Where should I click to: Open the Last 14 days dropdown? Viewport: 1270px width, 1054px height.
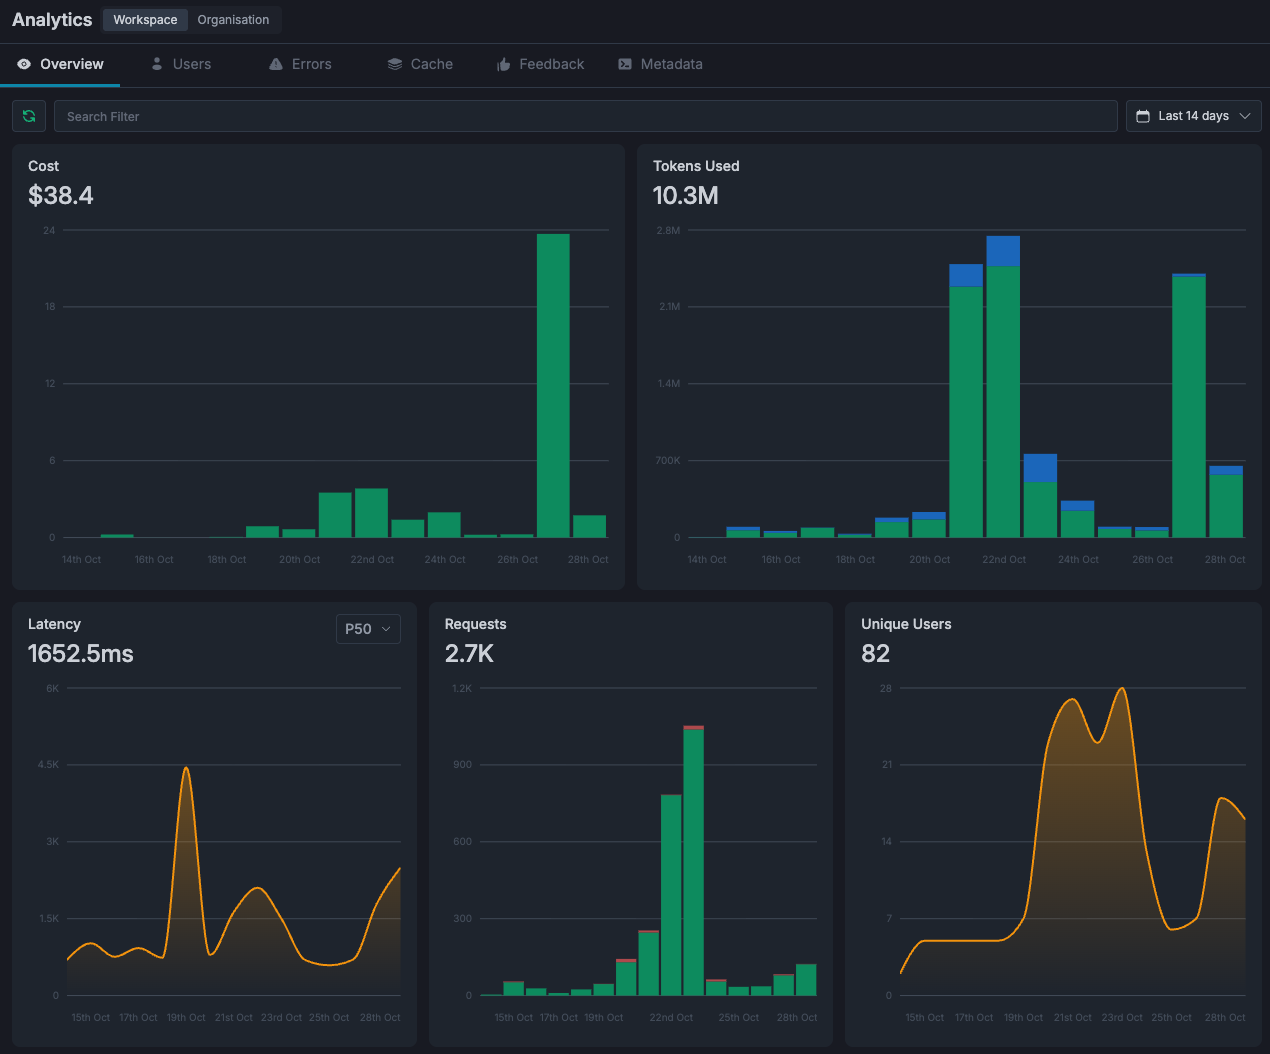coord(1193,116)
